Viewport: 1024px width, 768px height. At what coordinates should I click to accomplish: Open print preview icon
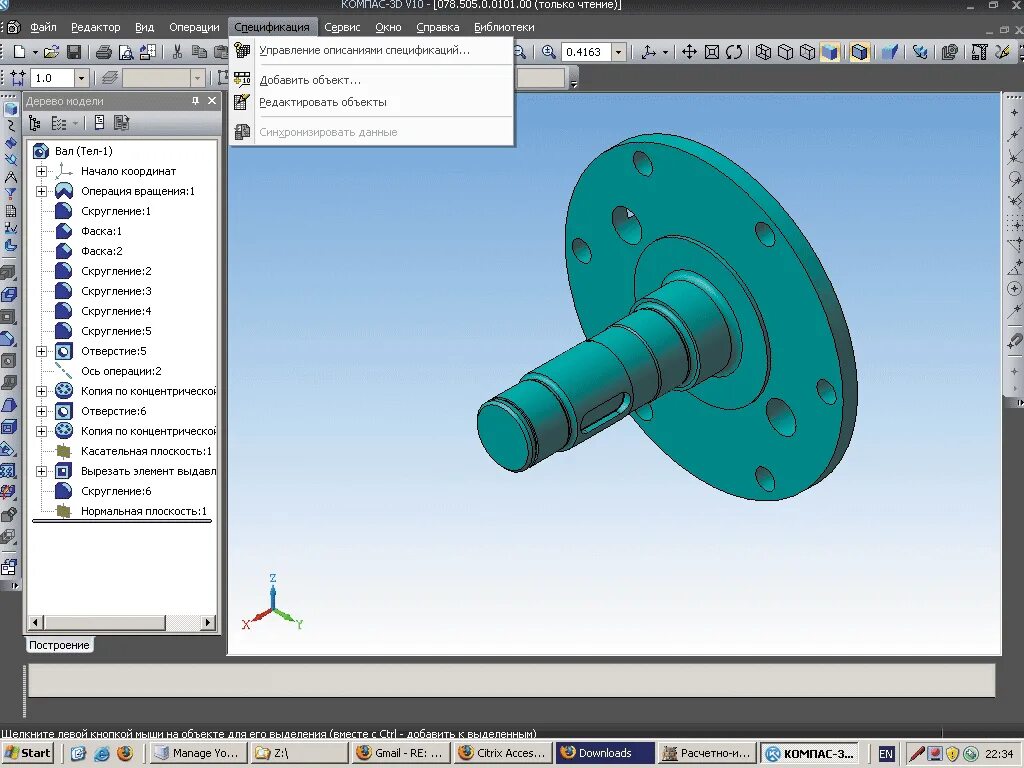click(125, 52)
